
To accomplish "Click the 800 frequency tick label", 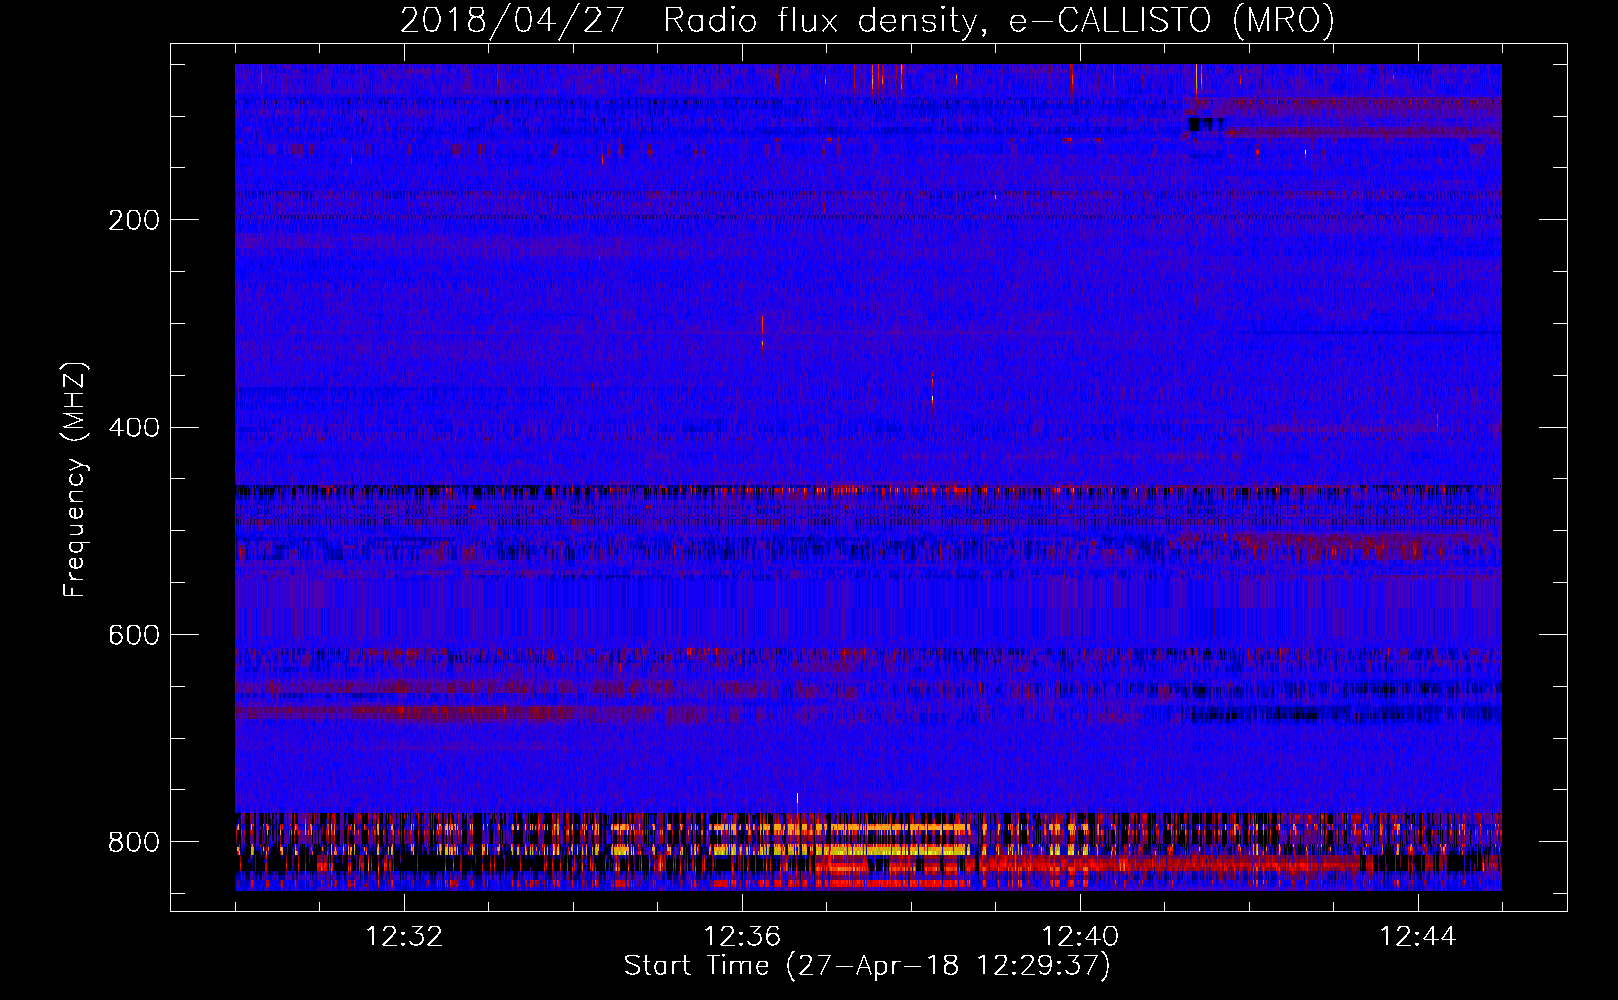I will [134, 842].
